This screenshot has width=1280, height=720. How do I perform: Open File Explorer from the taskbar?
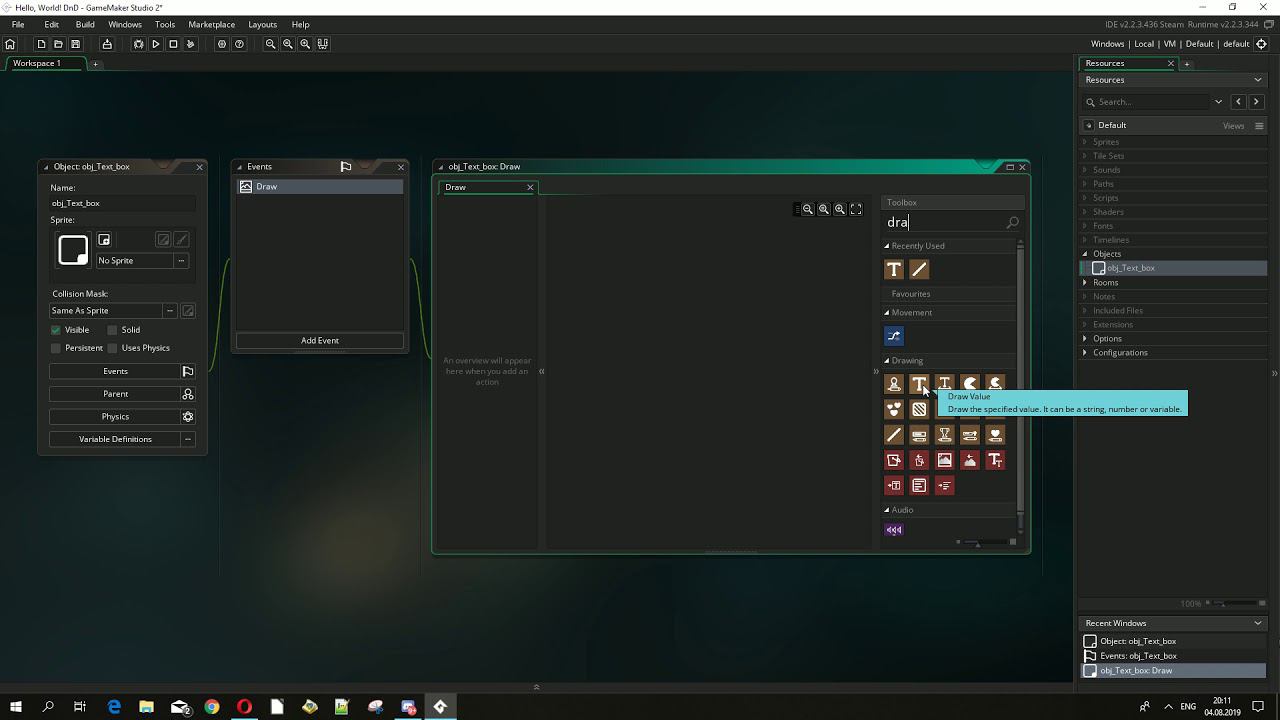click(146, 707)
